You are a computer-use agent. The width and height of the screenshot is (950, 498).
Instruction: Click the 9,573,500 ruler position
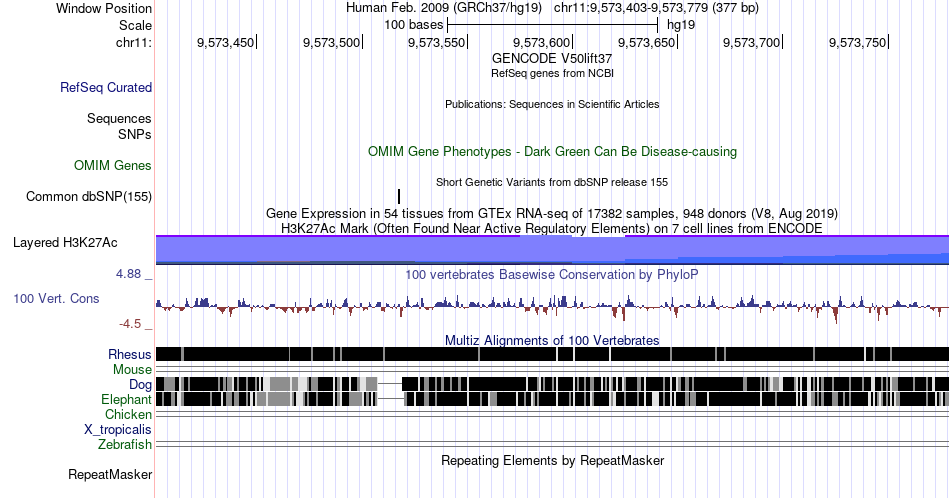(x=331, y=42)
